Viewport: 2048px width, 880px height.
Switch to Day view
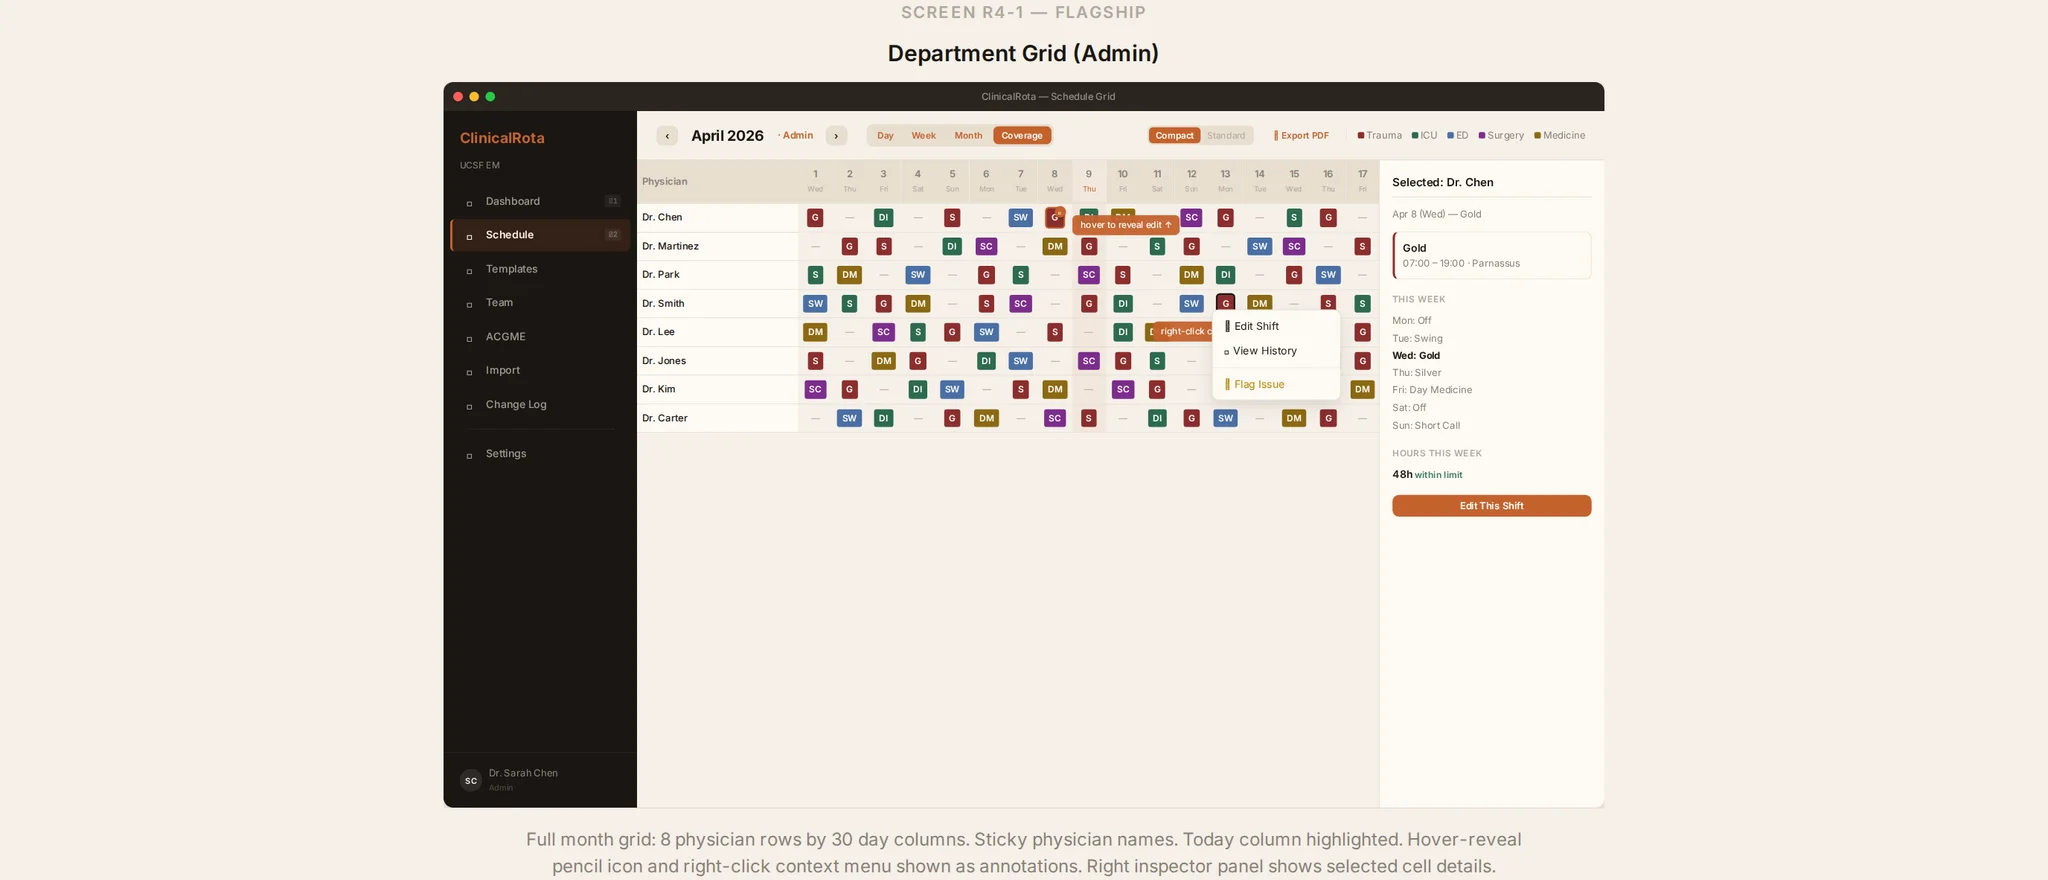point(885,136)
